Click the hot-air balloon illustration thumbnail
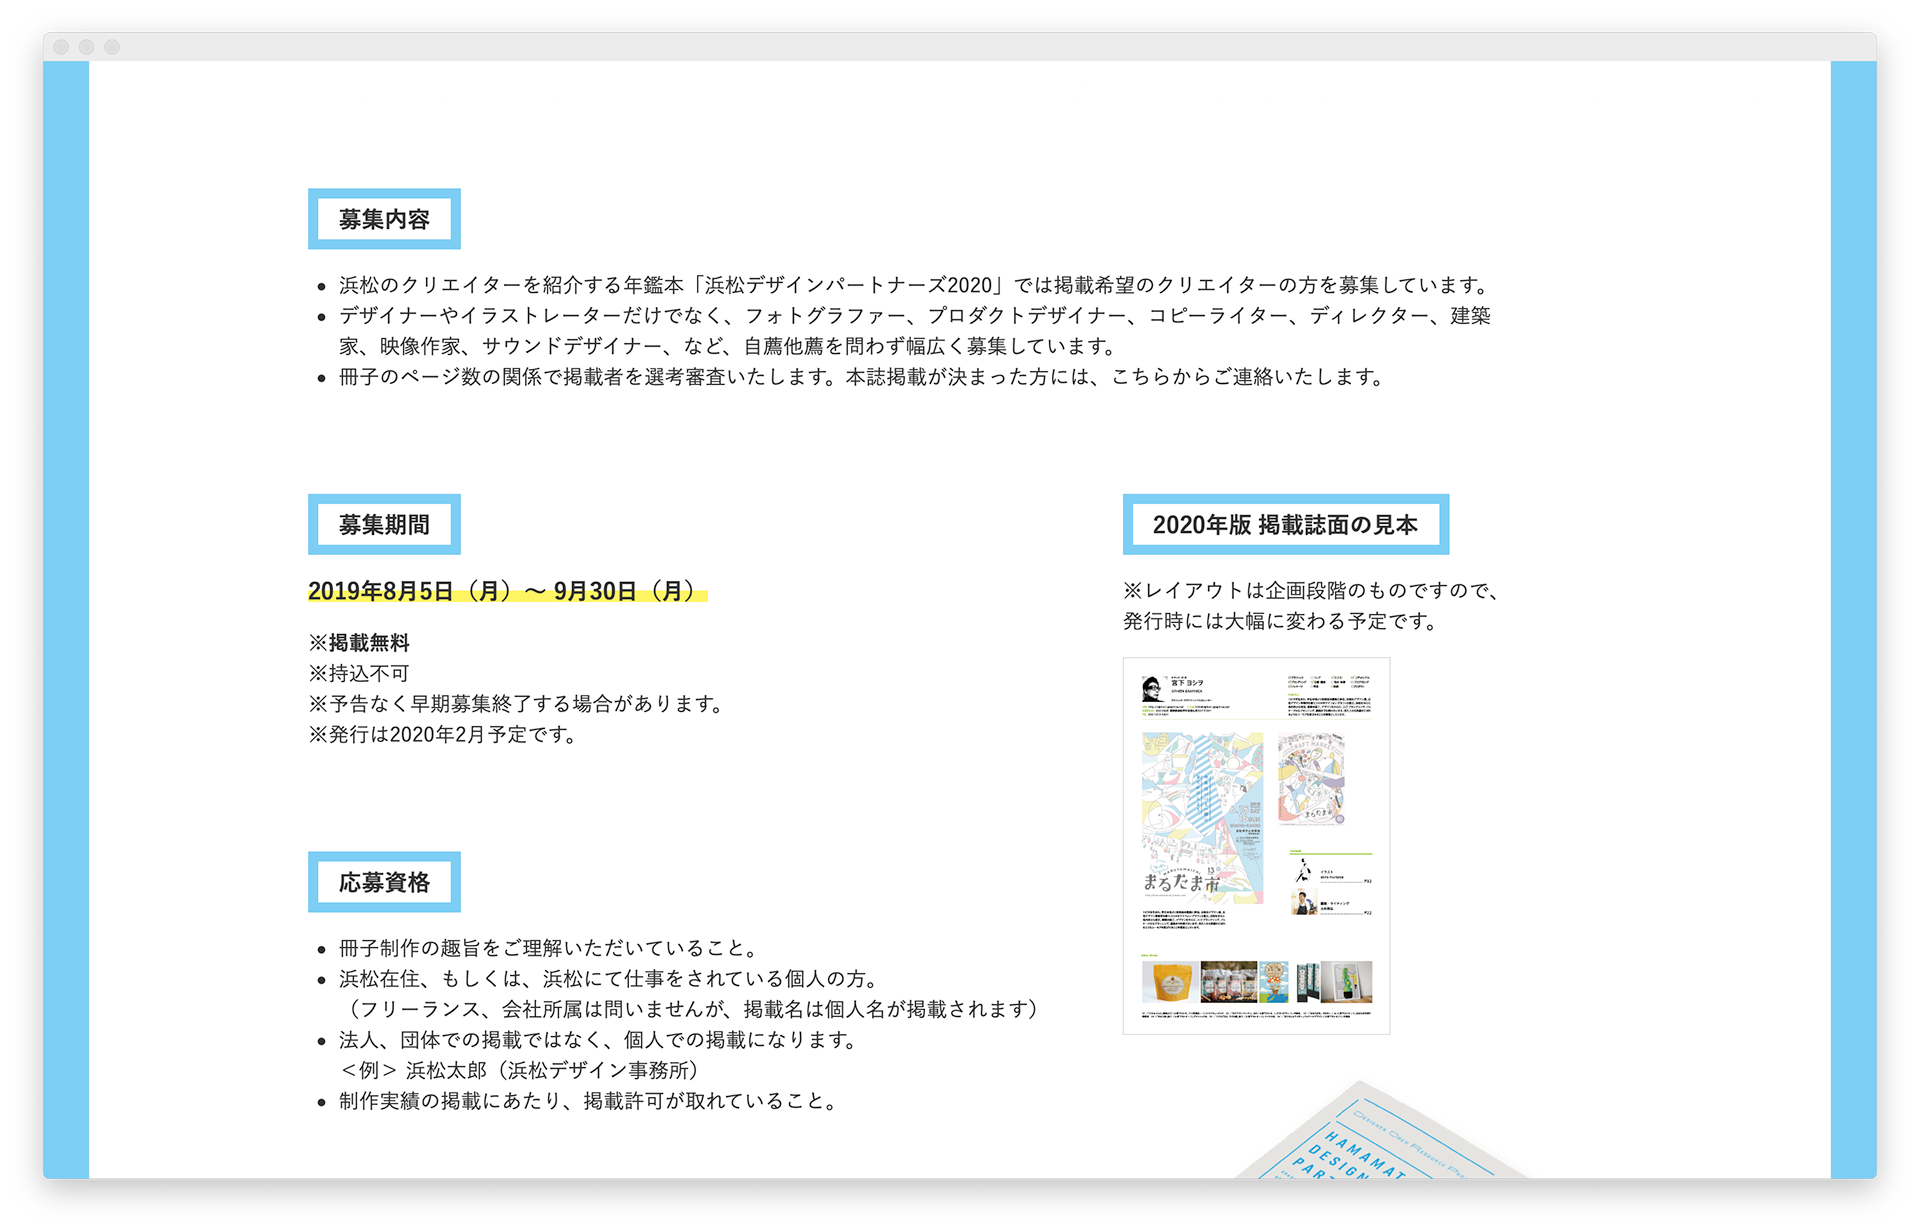 [x=1274, y=982]
